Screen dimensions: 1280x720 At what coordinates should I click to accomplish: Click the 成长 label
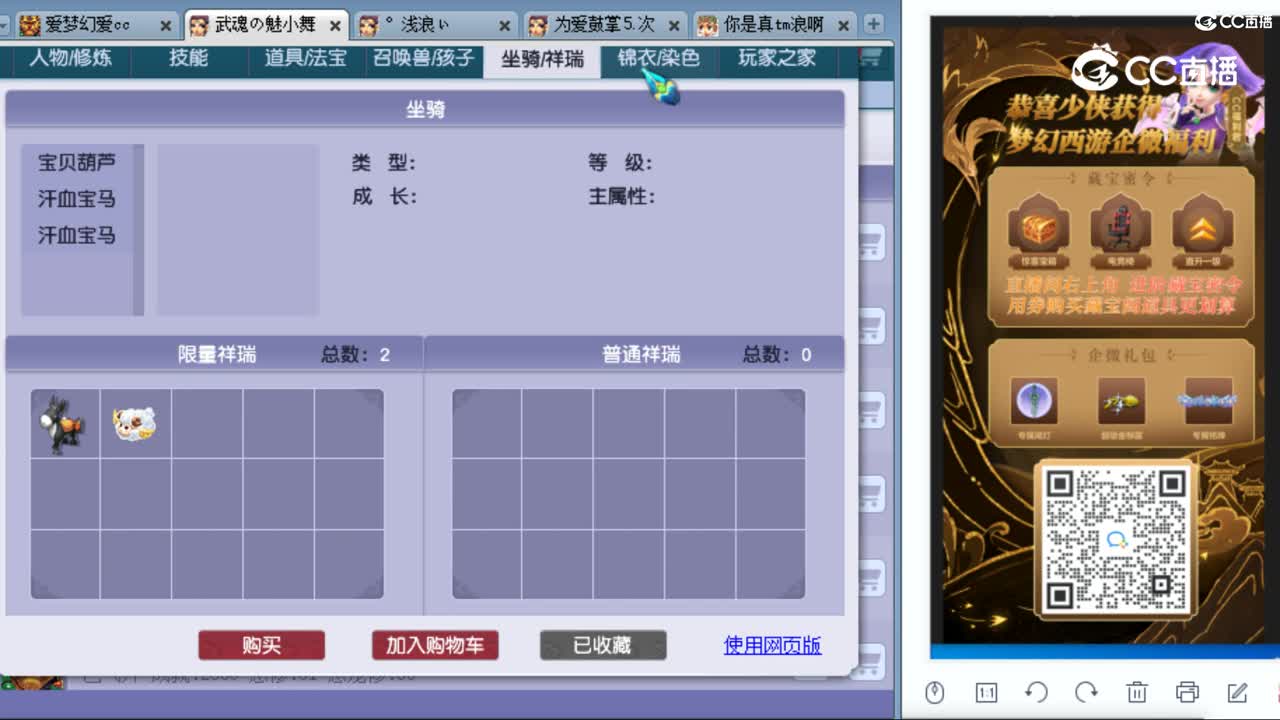click(x=384, y=196)
